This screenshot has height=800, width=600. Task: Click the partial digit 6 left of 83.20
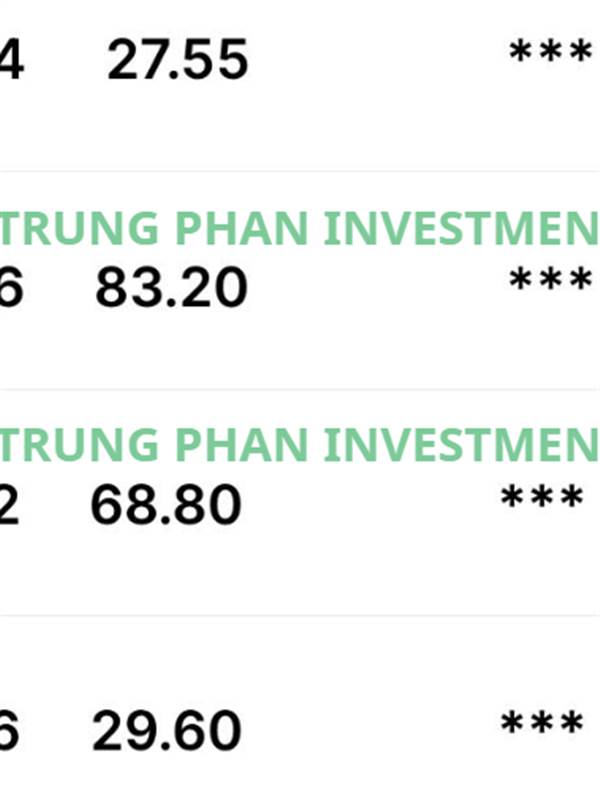[x=9, y=289]
